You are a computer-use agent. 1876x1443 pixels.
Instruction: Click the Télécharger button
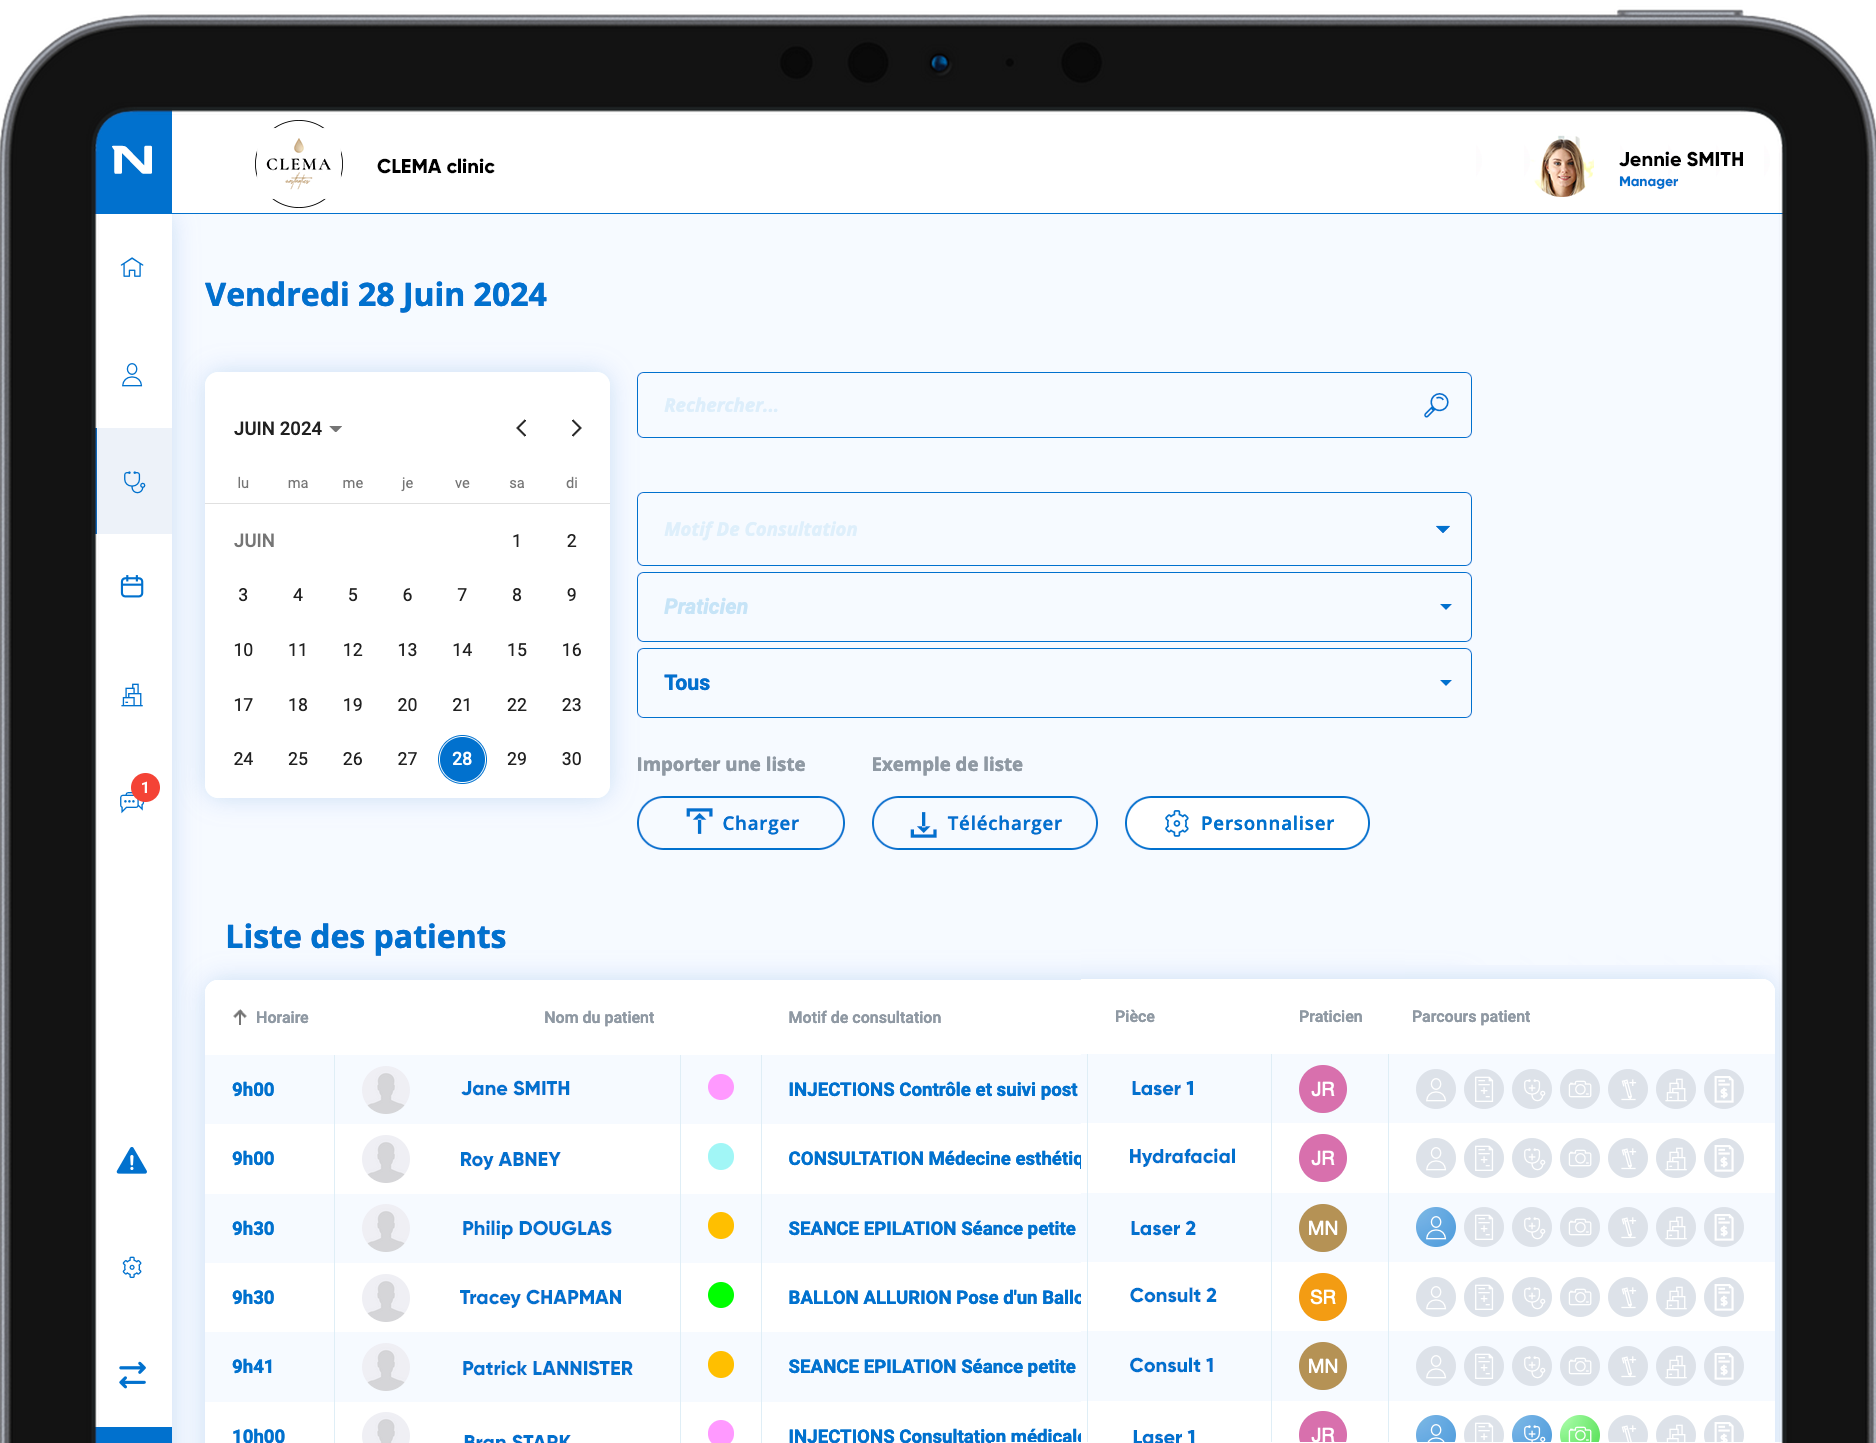click(985, 823)
